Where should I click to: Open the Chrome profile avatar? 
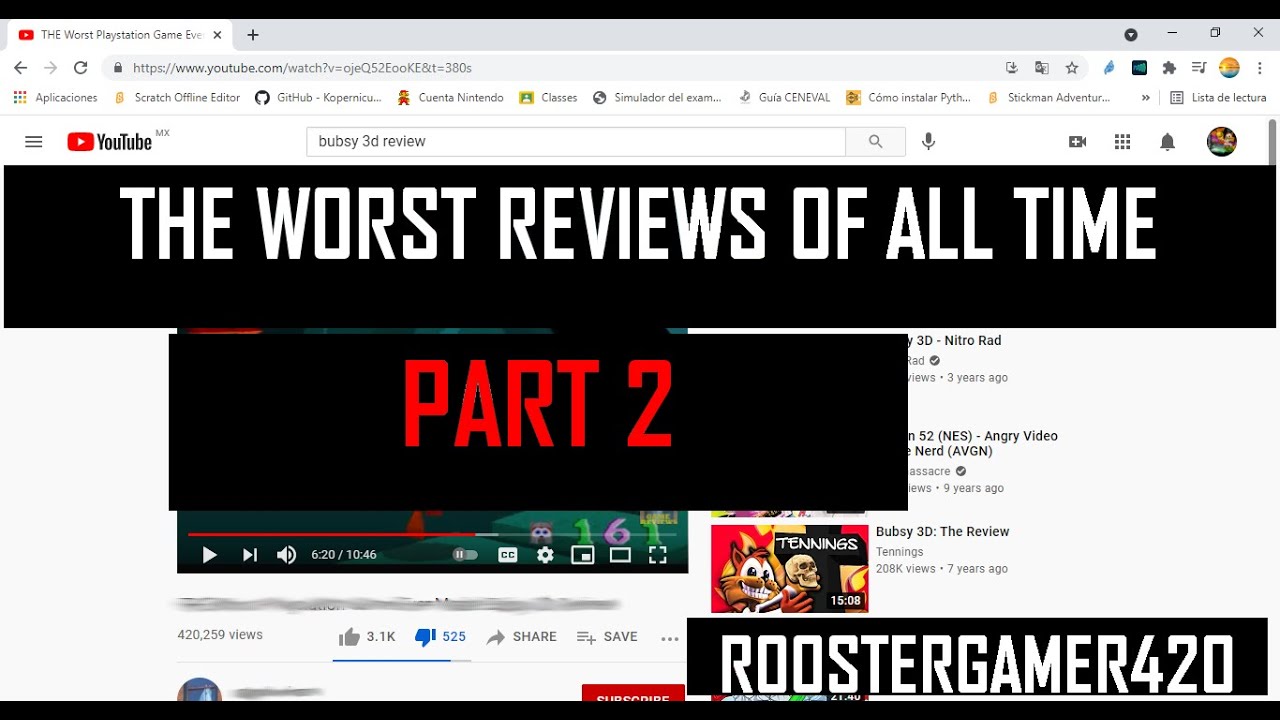1230,68
